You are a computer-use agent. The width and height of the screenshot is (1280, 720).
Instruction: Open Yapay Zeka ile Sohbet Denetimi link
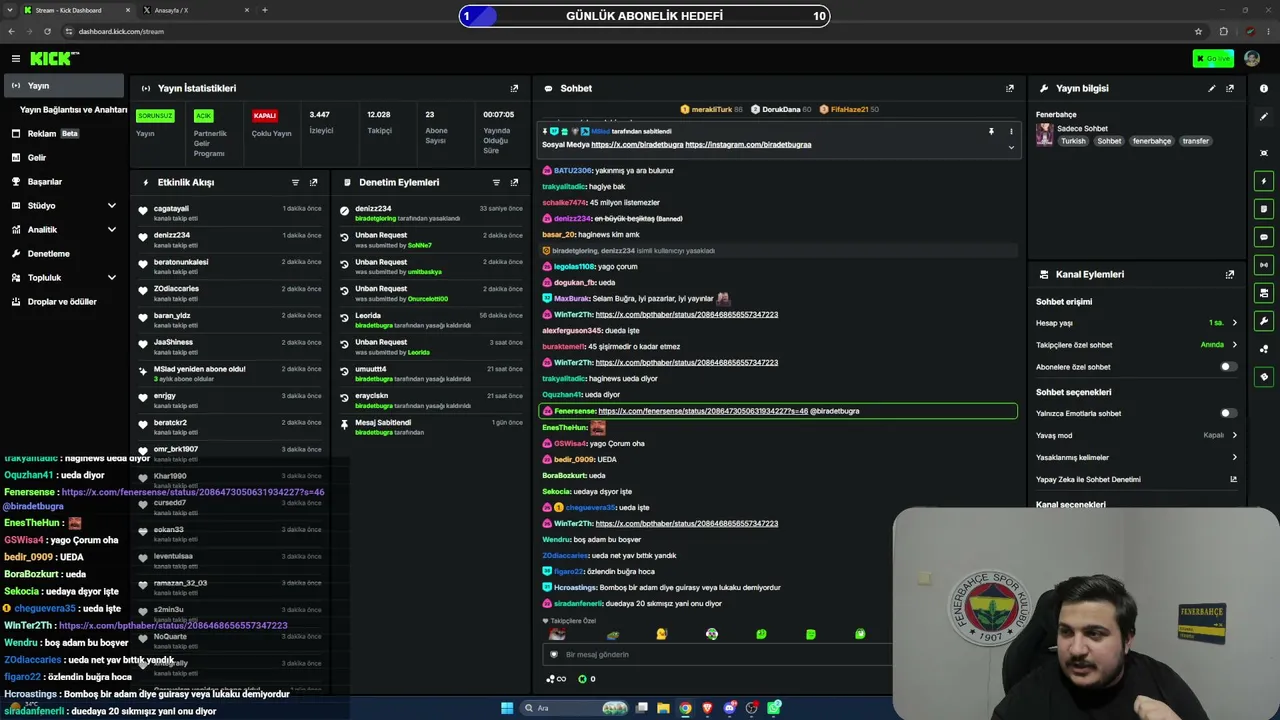1137,479
